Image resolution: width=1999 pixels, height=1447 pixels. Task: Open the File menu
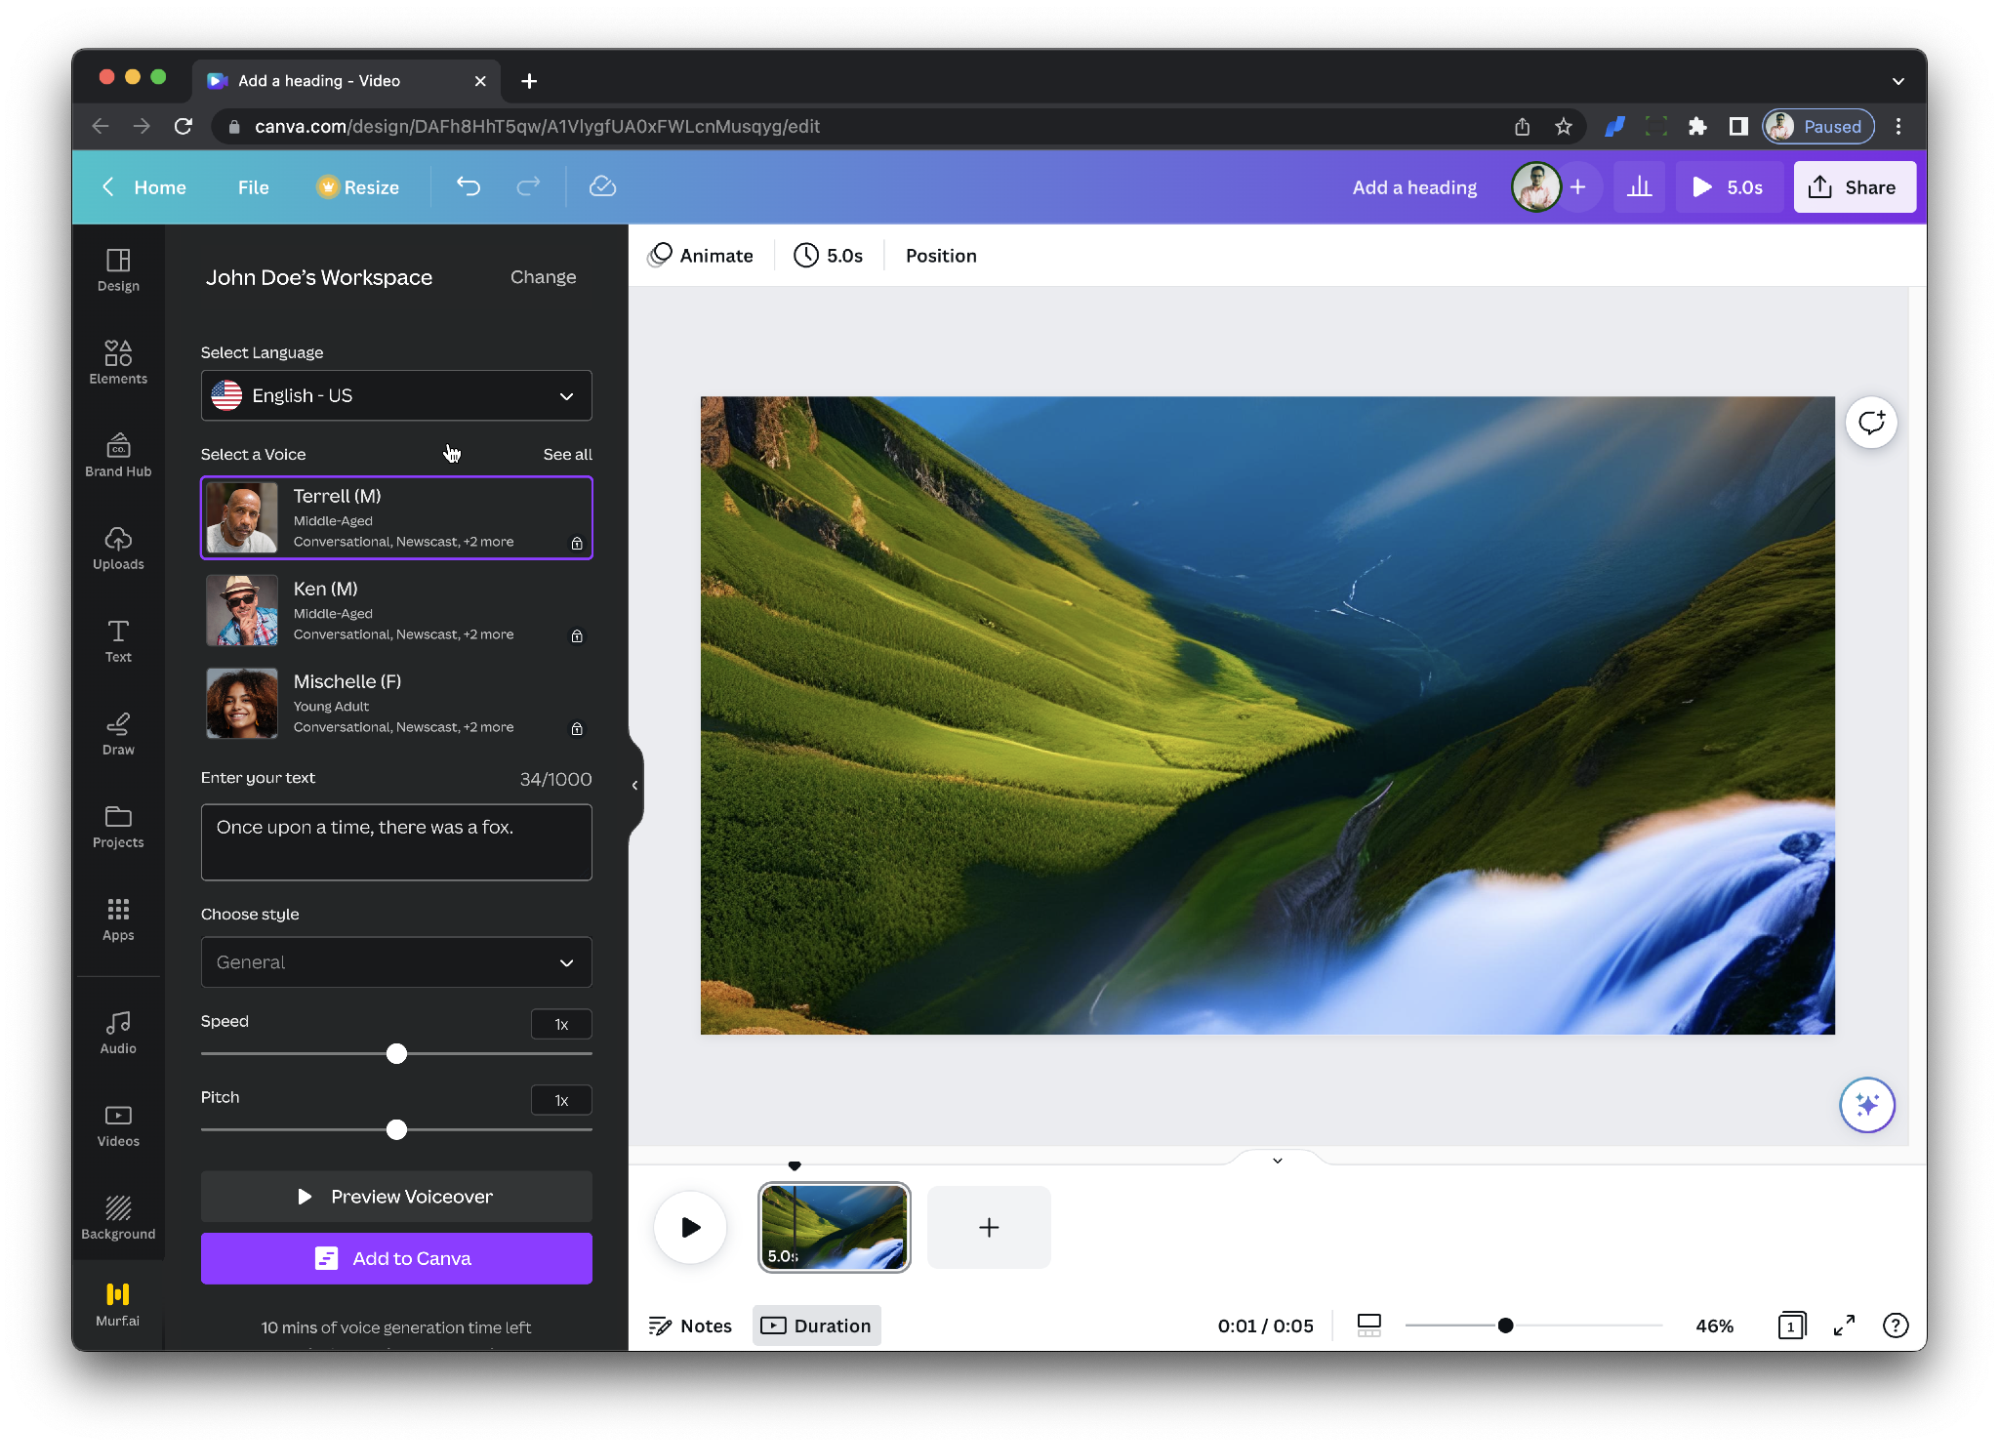coord(253,187)
